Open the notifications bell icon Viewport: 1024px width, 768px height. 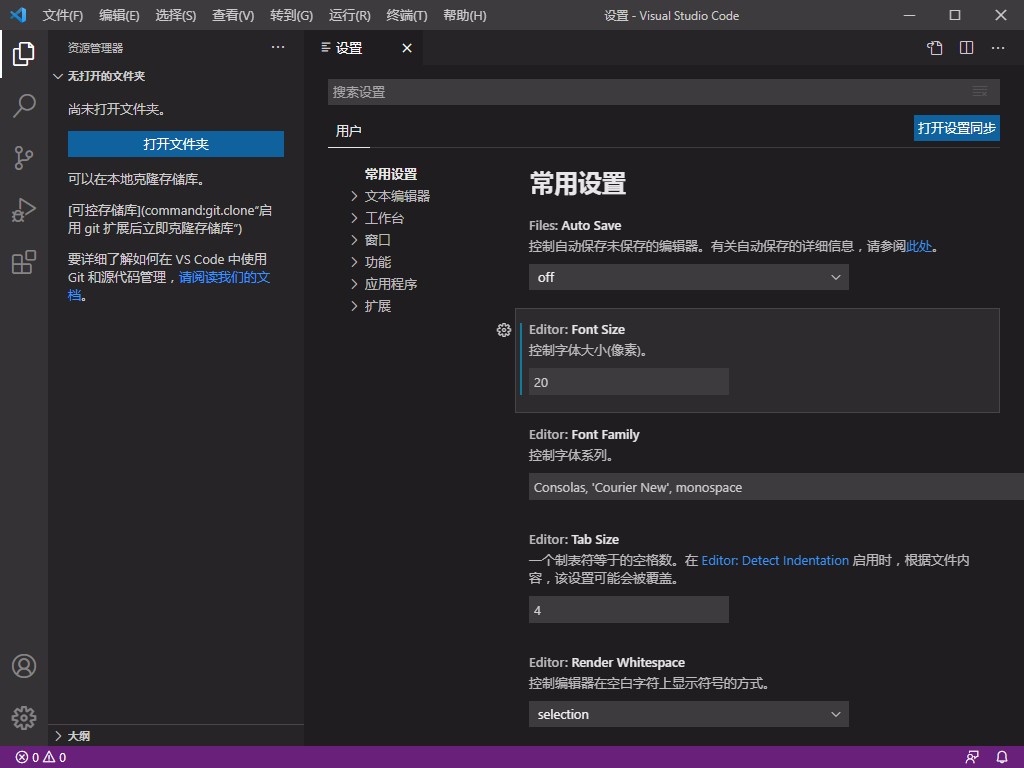pyautogui.click(x=1002, y=757)
